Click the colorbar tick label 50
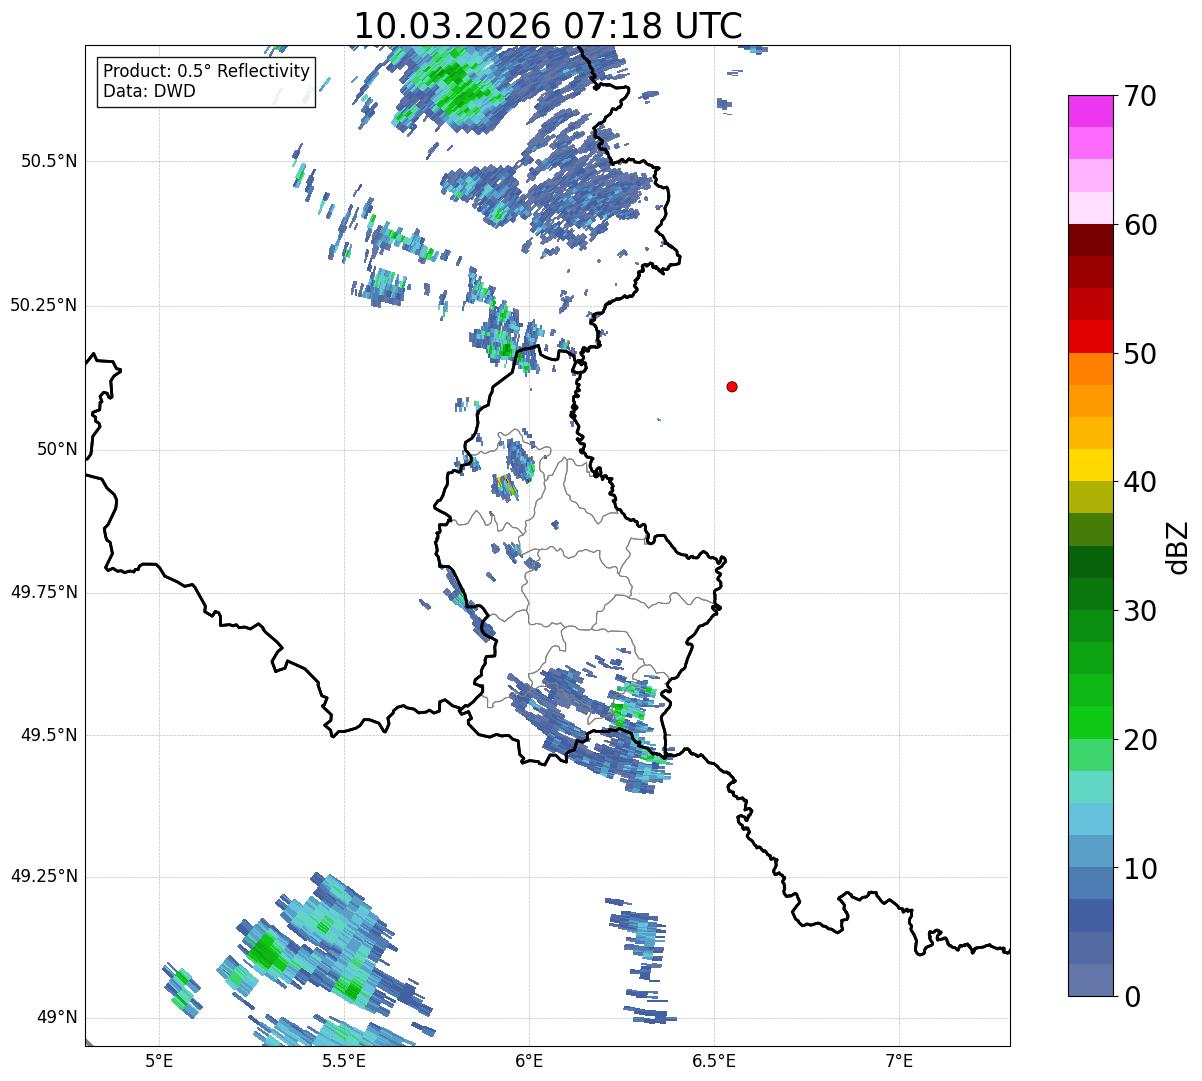Screen dimensions: 1202x1081 pyautogui.click(x=1140, y=355)
